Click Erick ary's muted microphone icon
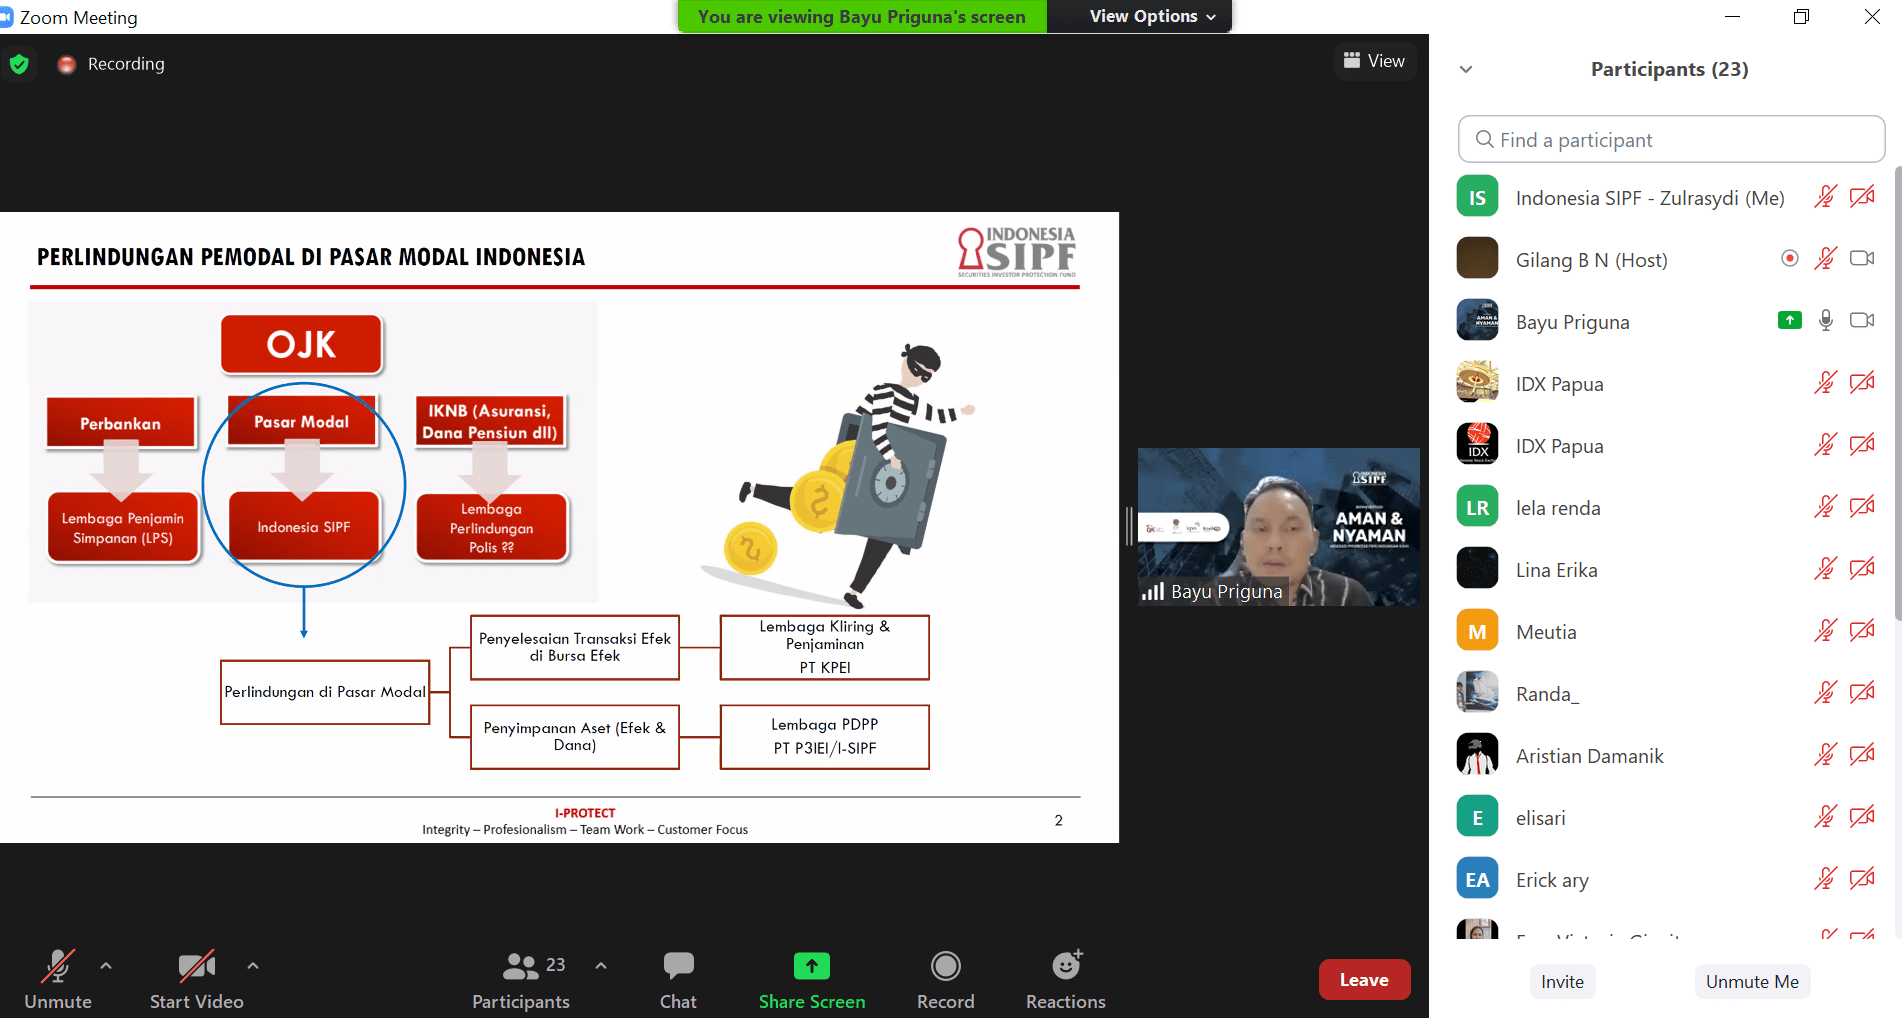 (x=1825, y=879)
